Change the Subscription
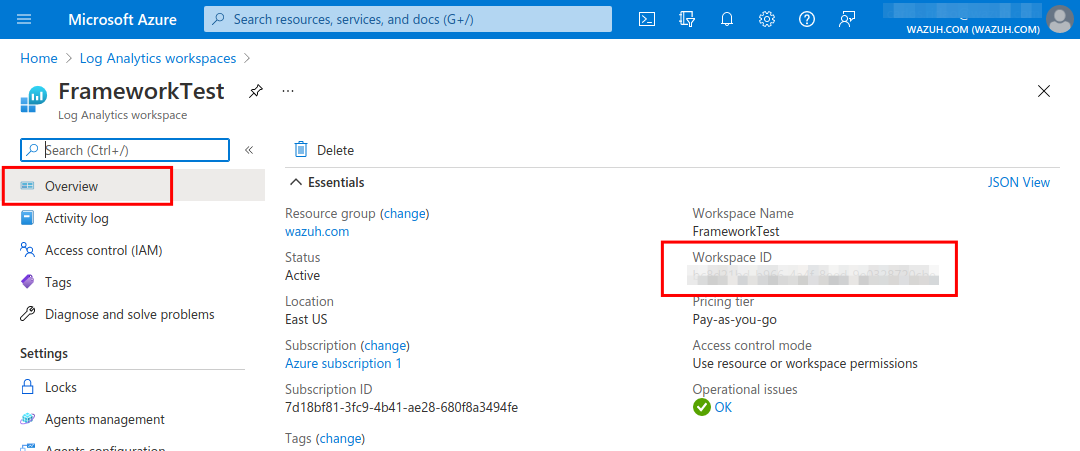The height and width of the screenshot is (451, 1080). tap(384, 345)
